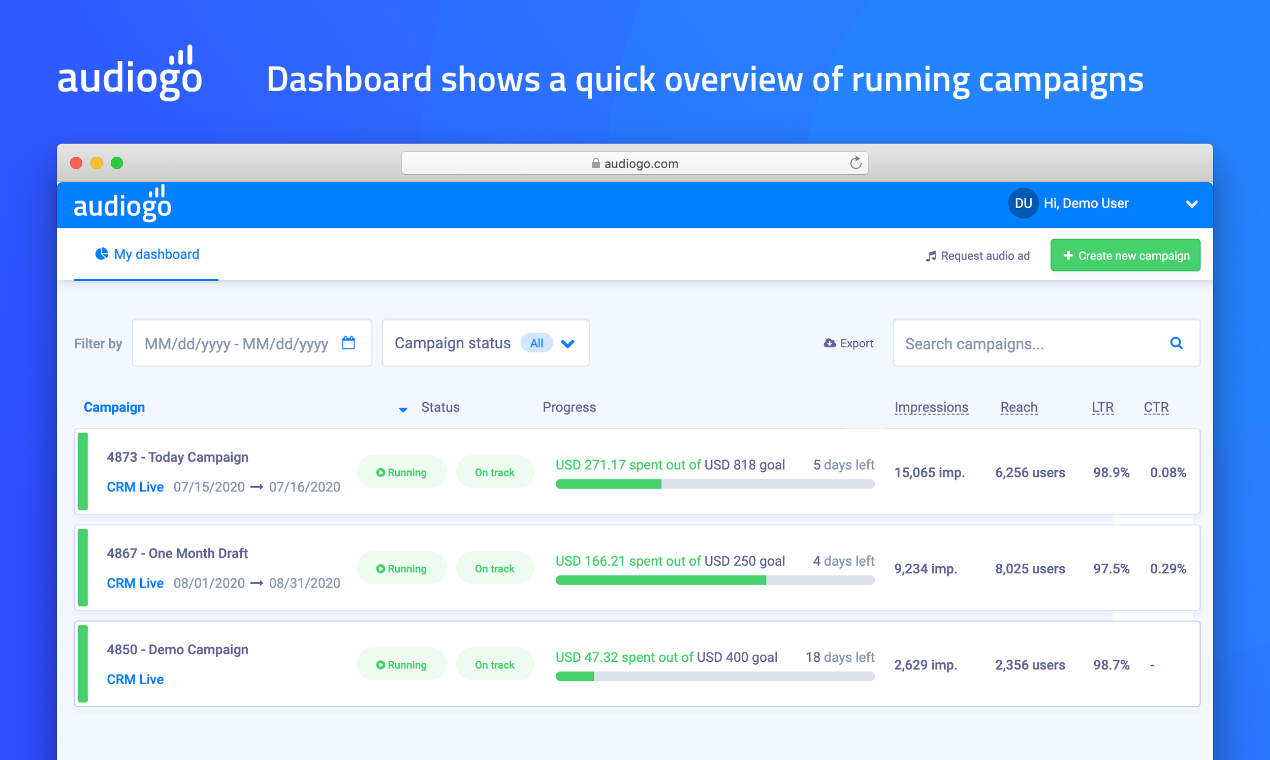Click Running status of One Month Draft
Screen dimensions: 1270x760
pos(401,568)
